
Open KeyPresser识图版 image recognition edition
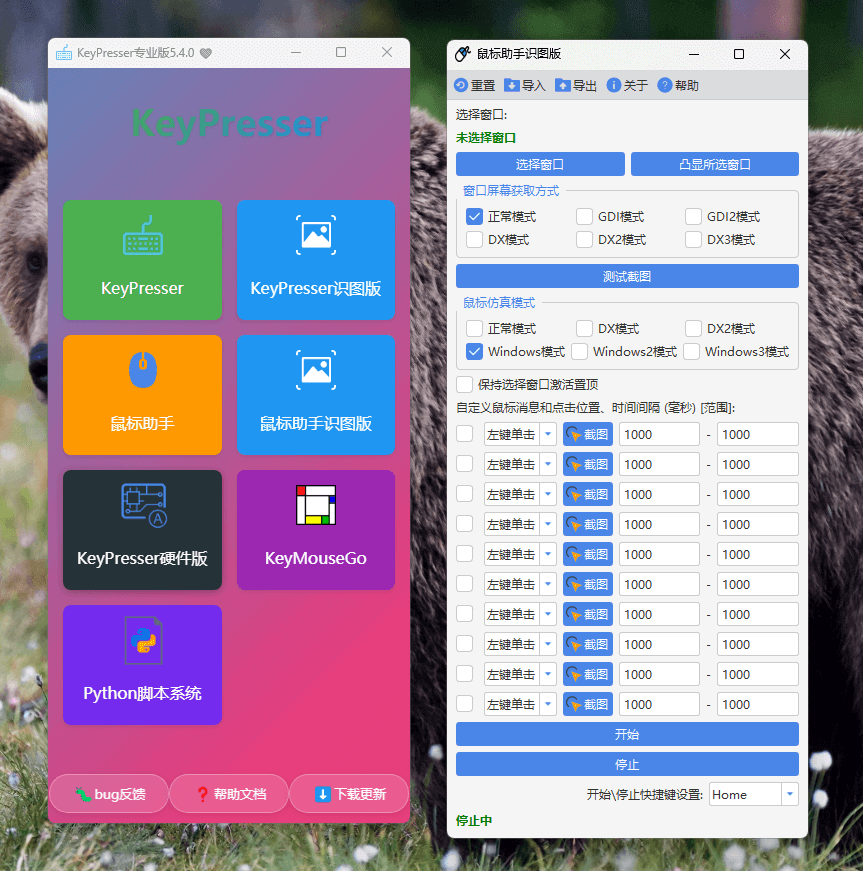(x=316, y=260)
